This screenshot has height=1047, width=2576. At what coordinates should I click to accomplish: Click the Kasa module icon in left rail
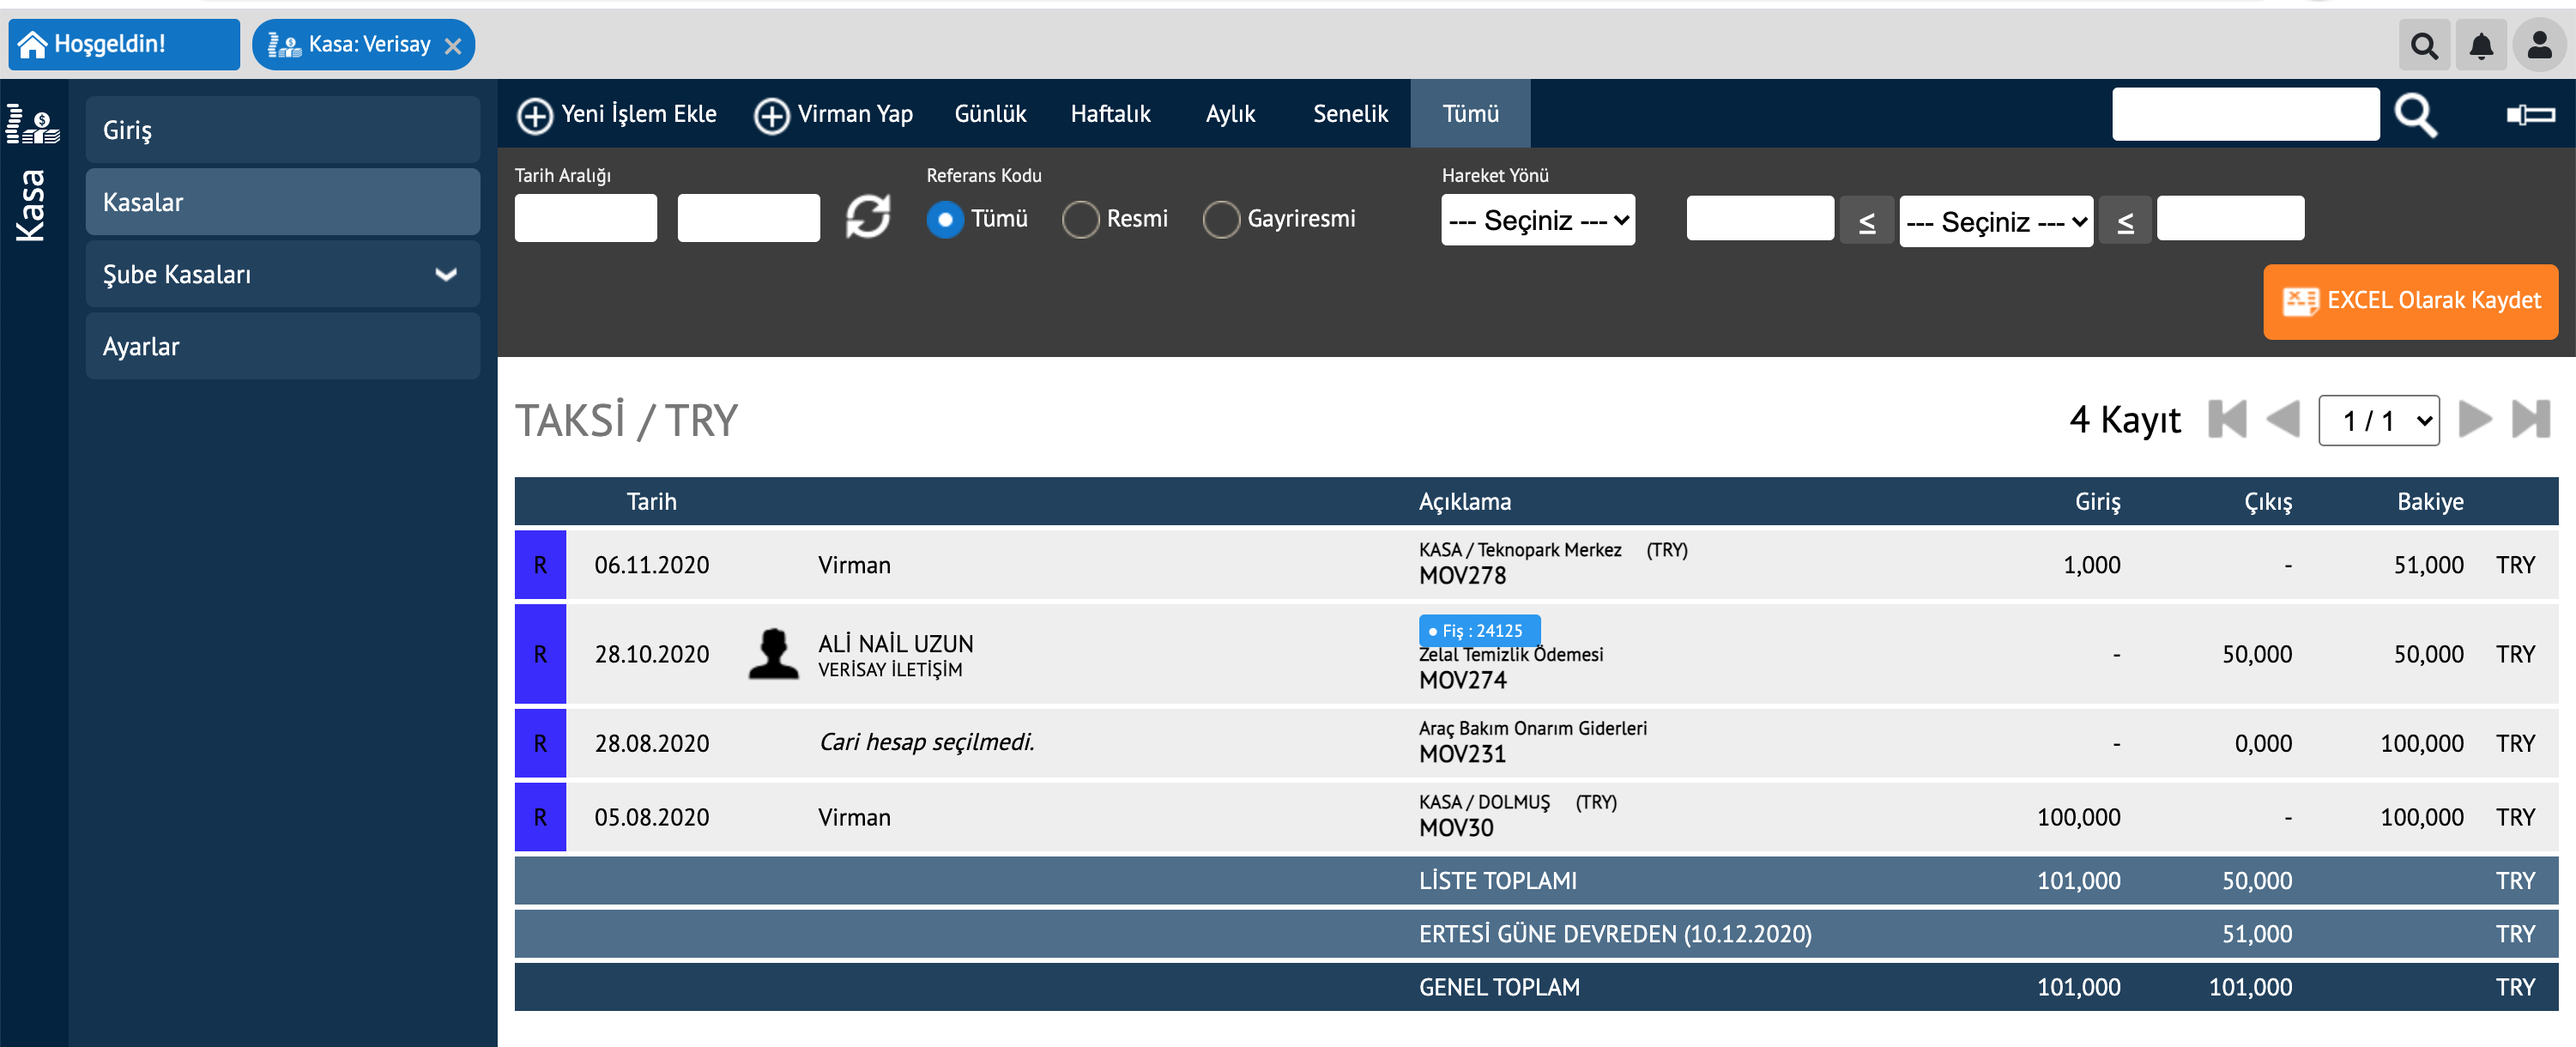click(x=33, y=126)
